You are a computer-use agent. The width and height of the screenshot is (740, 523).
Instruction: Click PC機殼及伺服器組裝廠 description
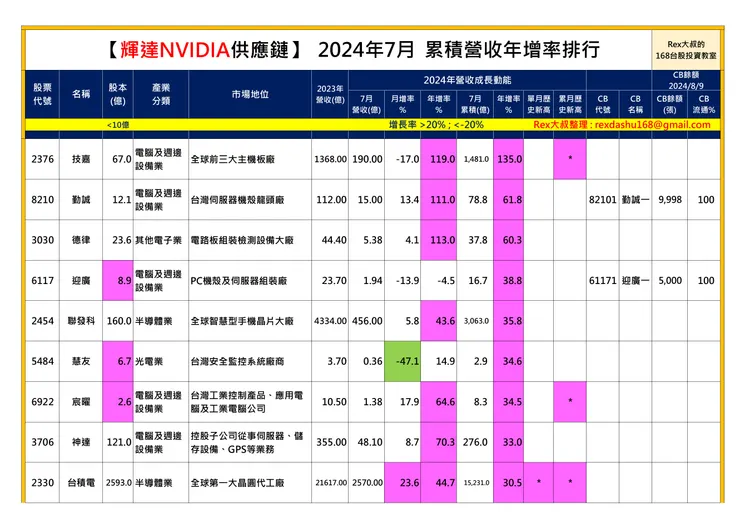tap(239, 280)
